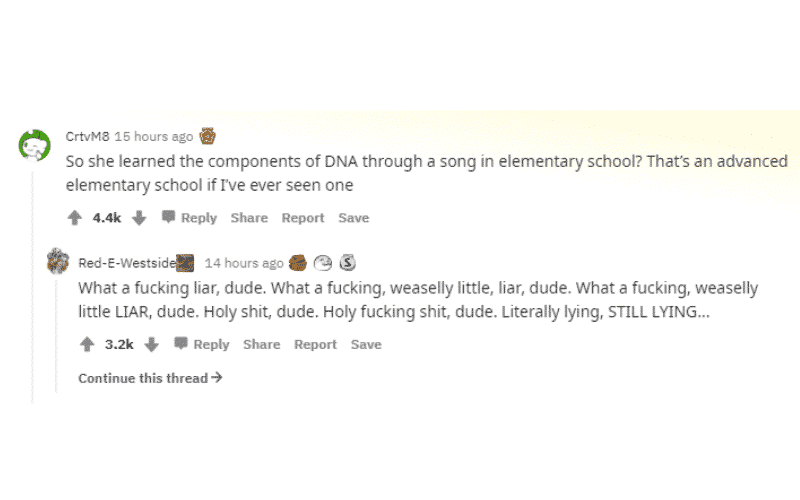Downvote Red-E-Westside's reply

tap(152, 344)
